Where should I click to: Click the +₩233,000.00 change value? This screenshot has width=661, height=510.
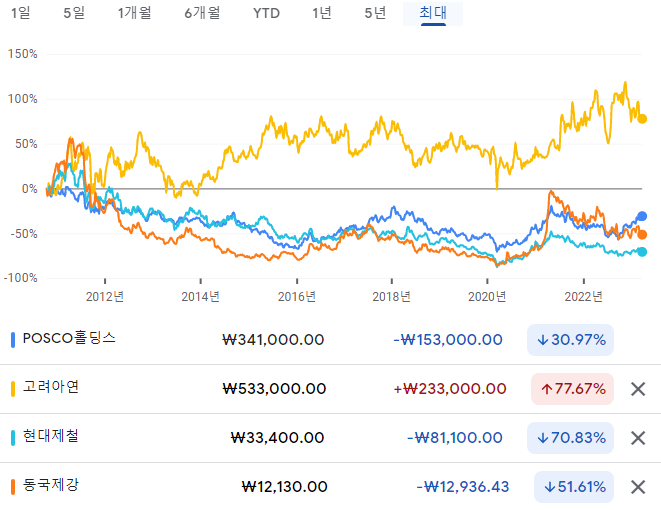449,389
